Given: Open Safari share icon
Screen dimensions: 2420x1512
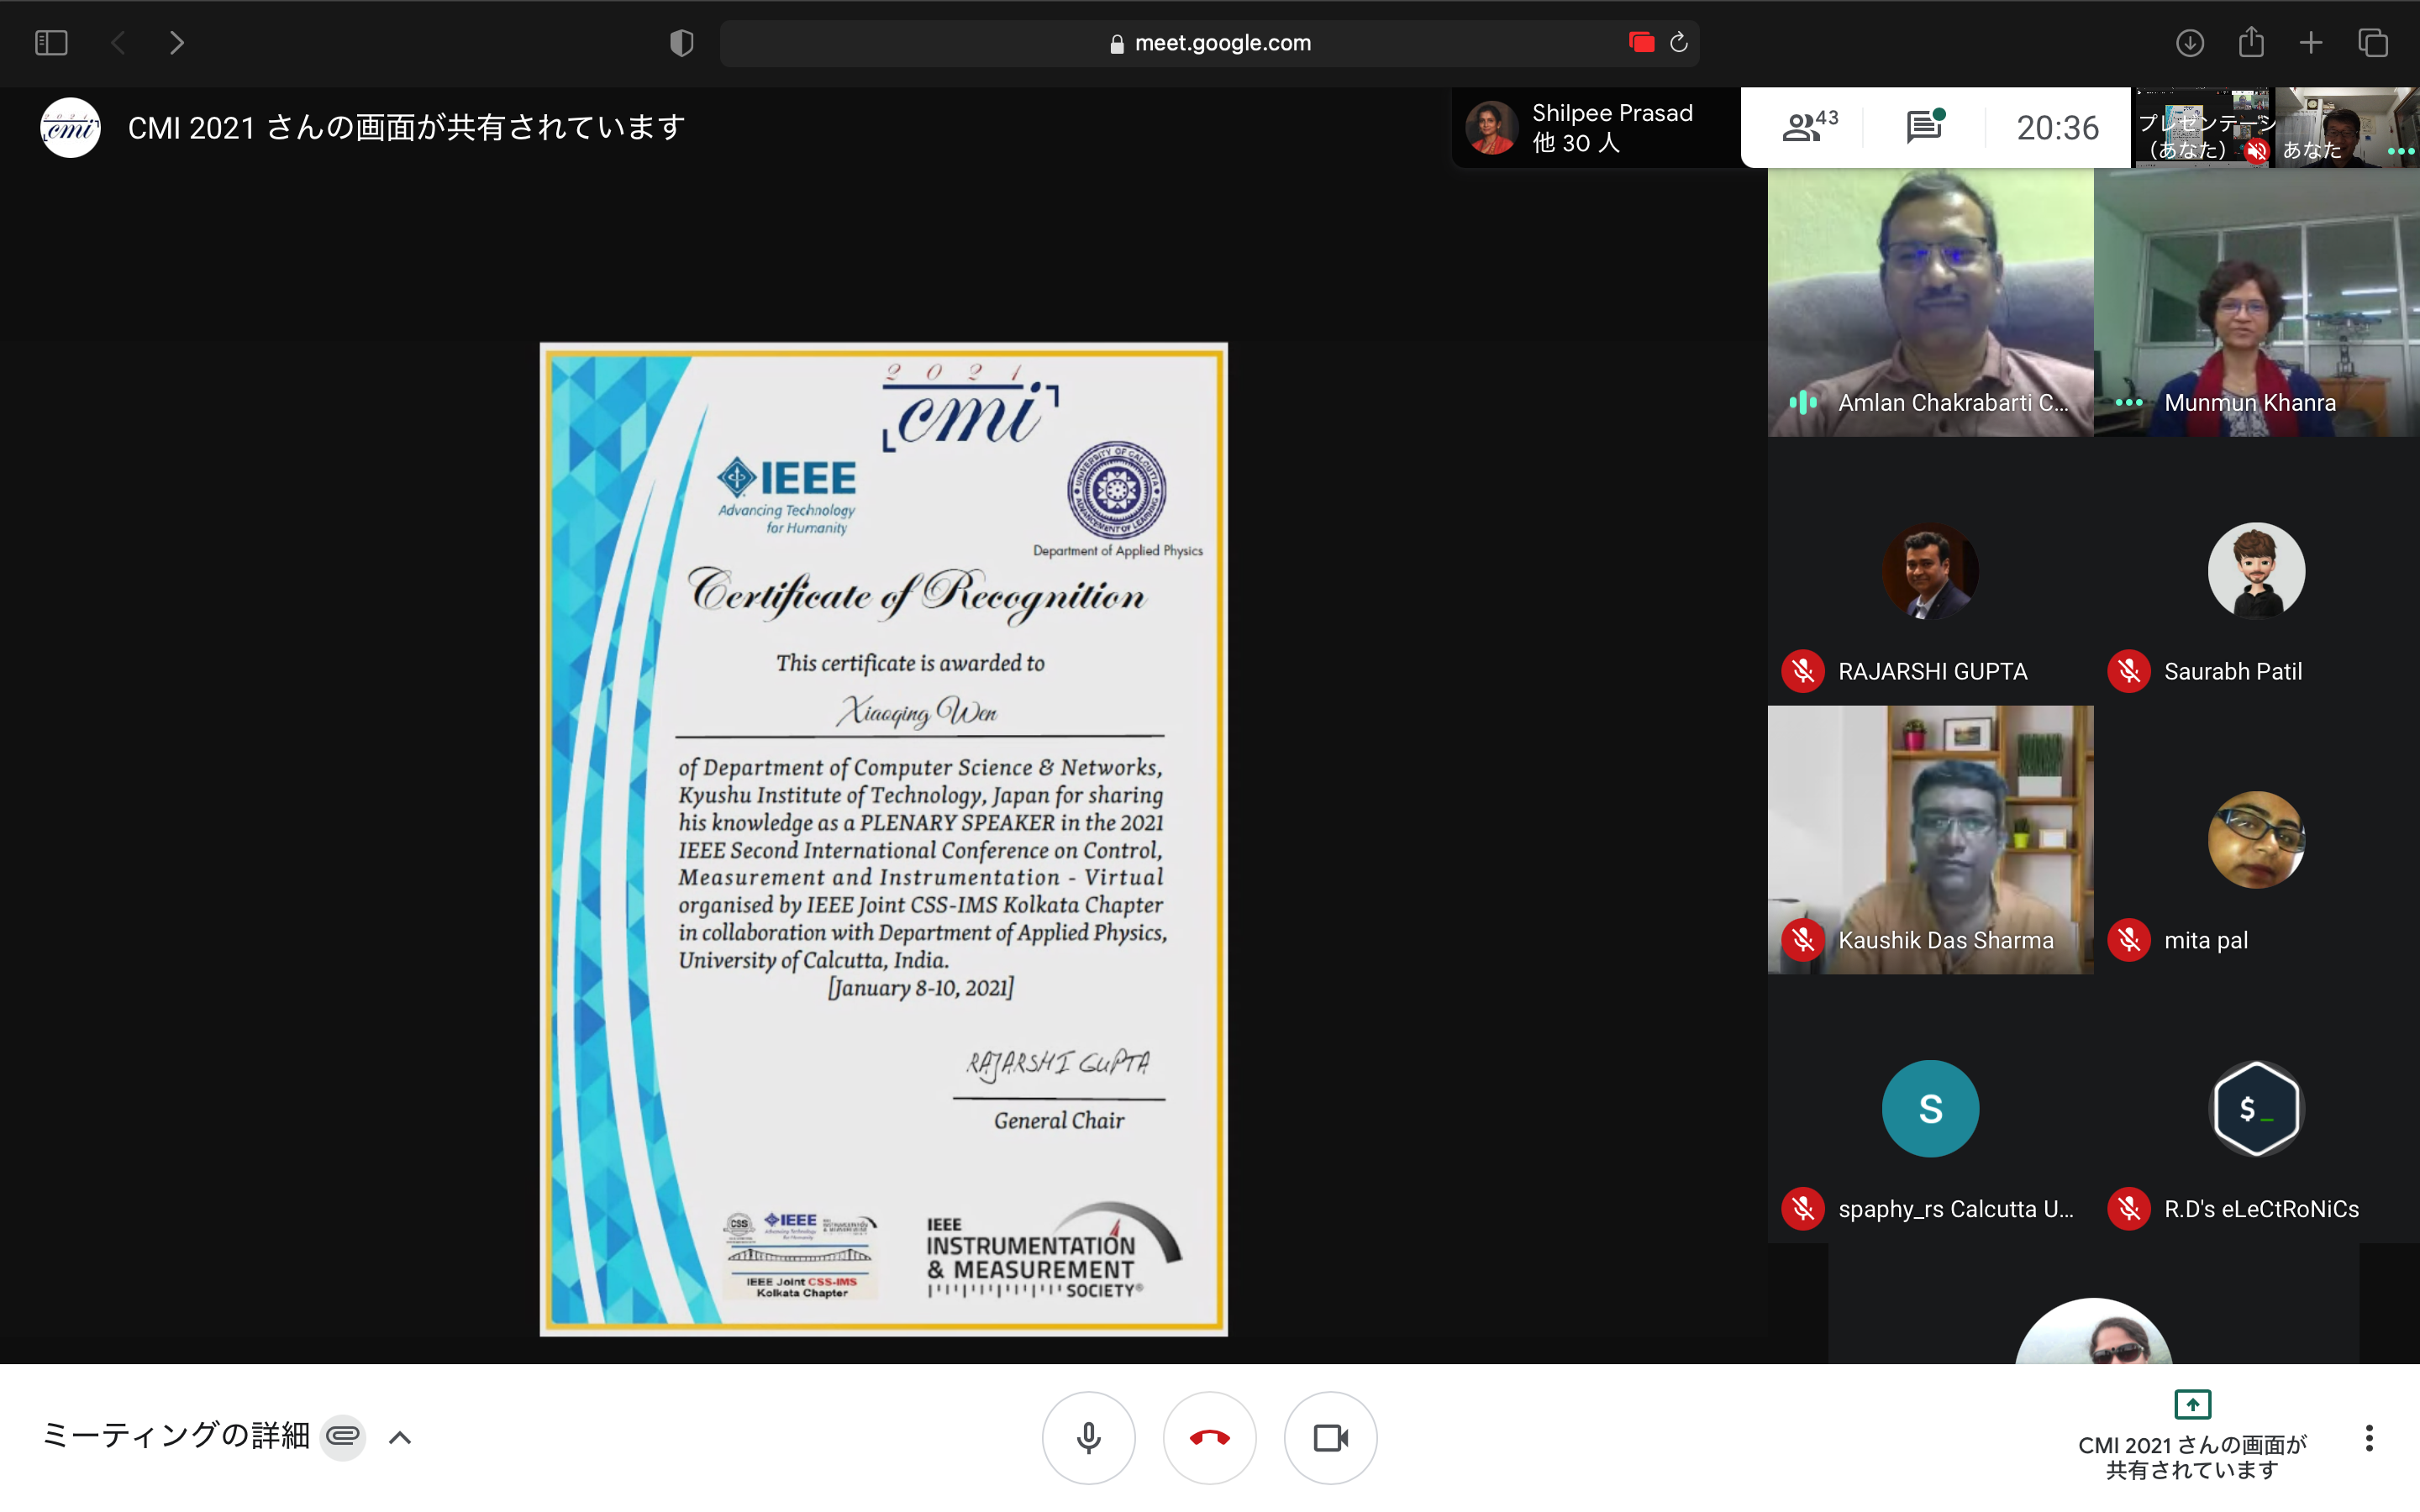Looking at the screenshot, I should point(2251,42).
